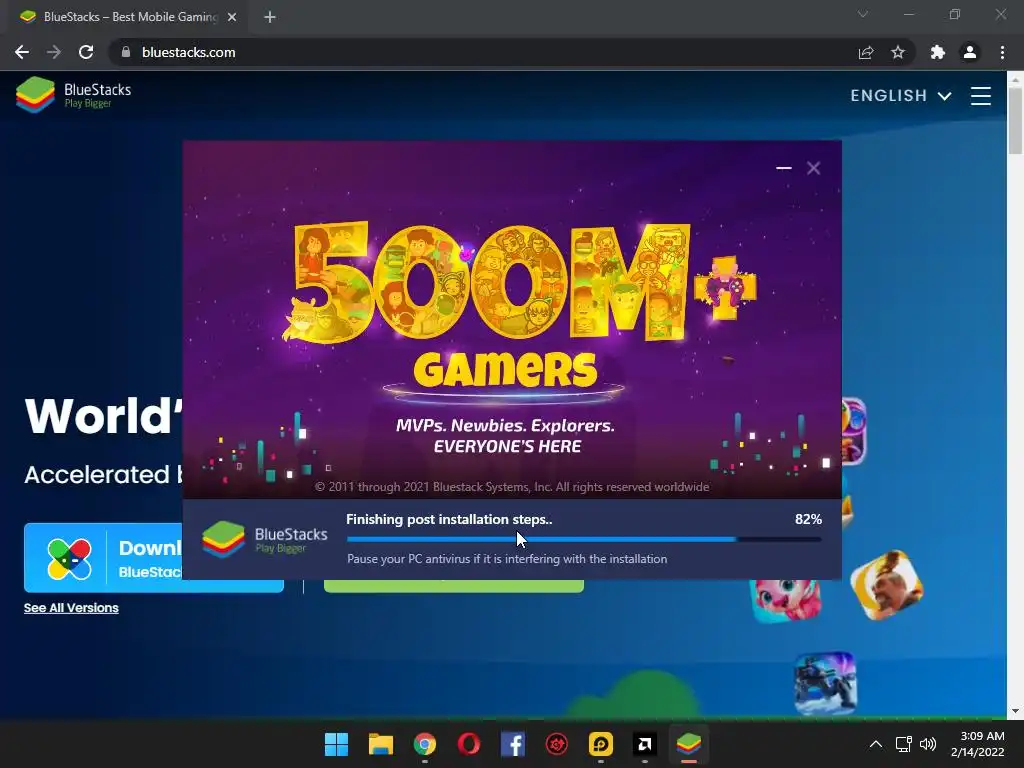Show hidden system tray icons
This screenshot has height=768, width=1024.
[876, 744]
